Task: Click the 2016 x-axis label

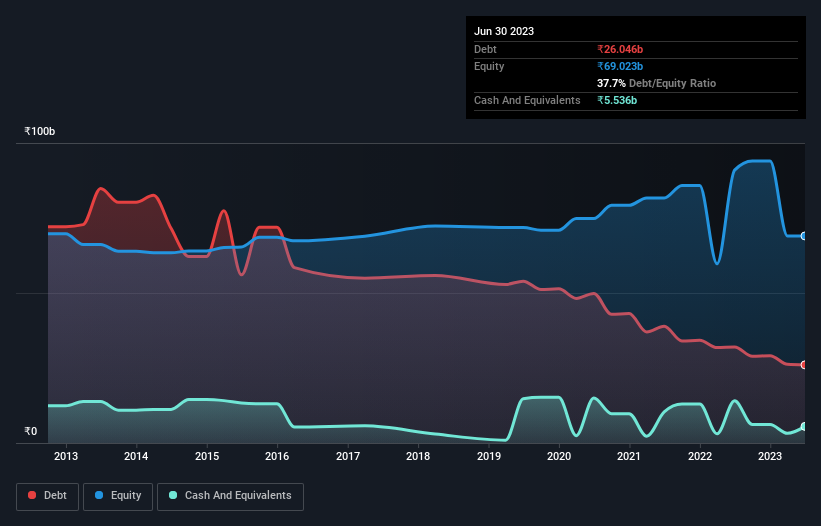Action: click(277, 456)
